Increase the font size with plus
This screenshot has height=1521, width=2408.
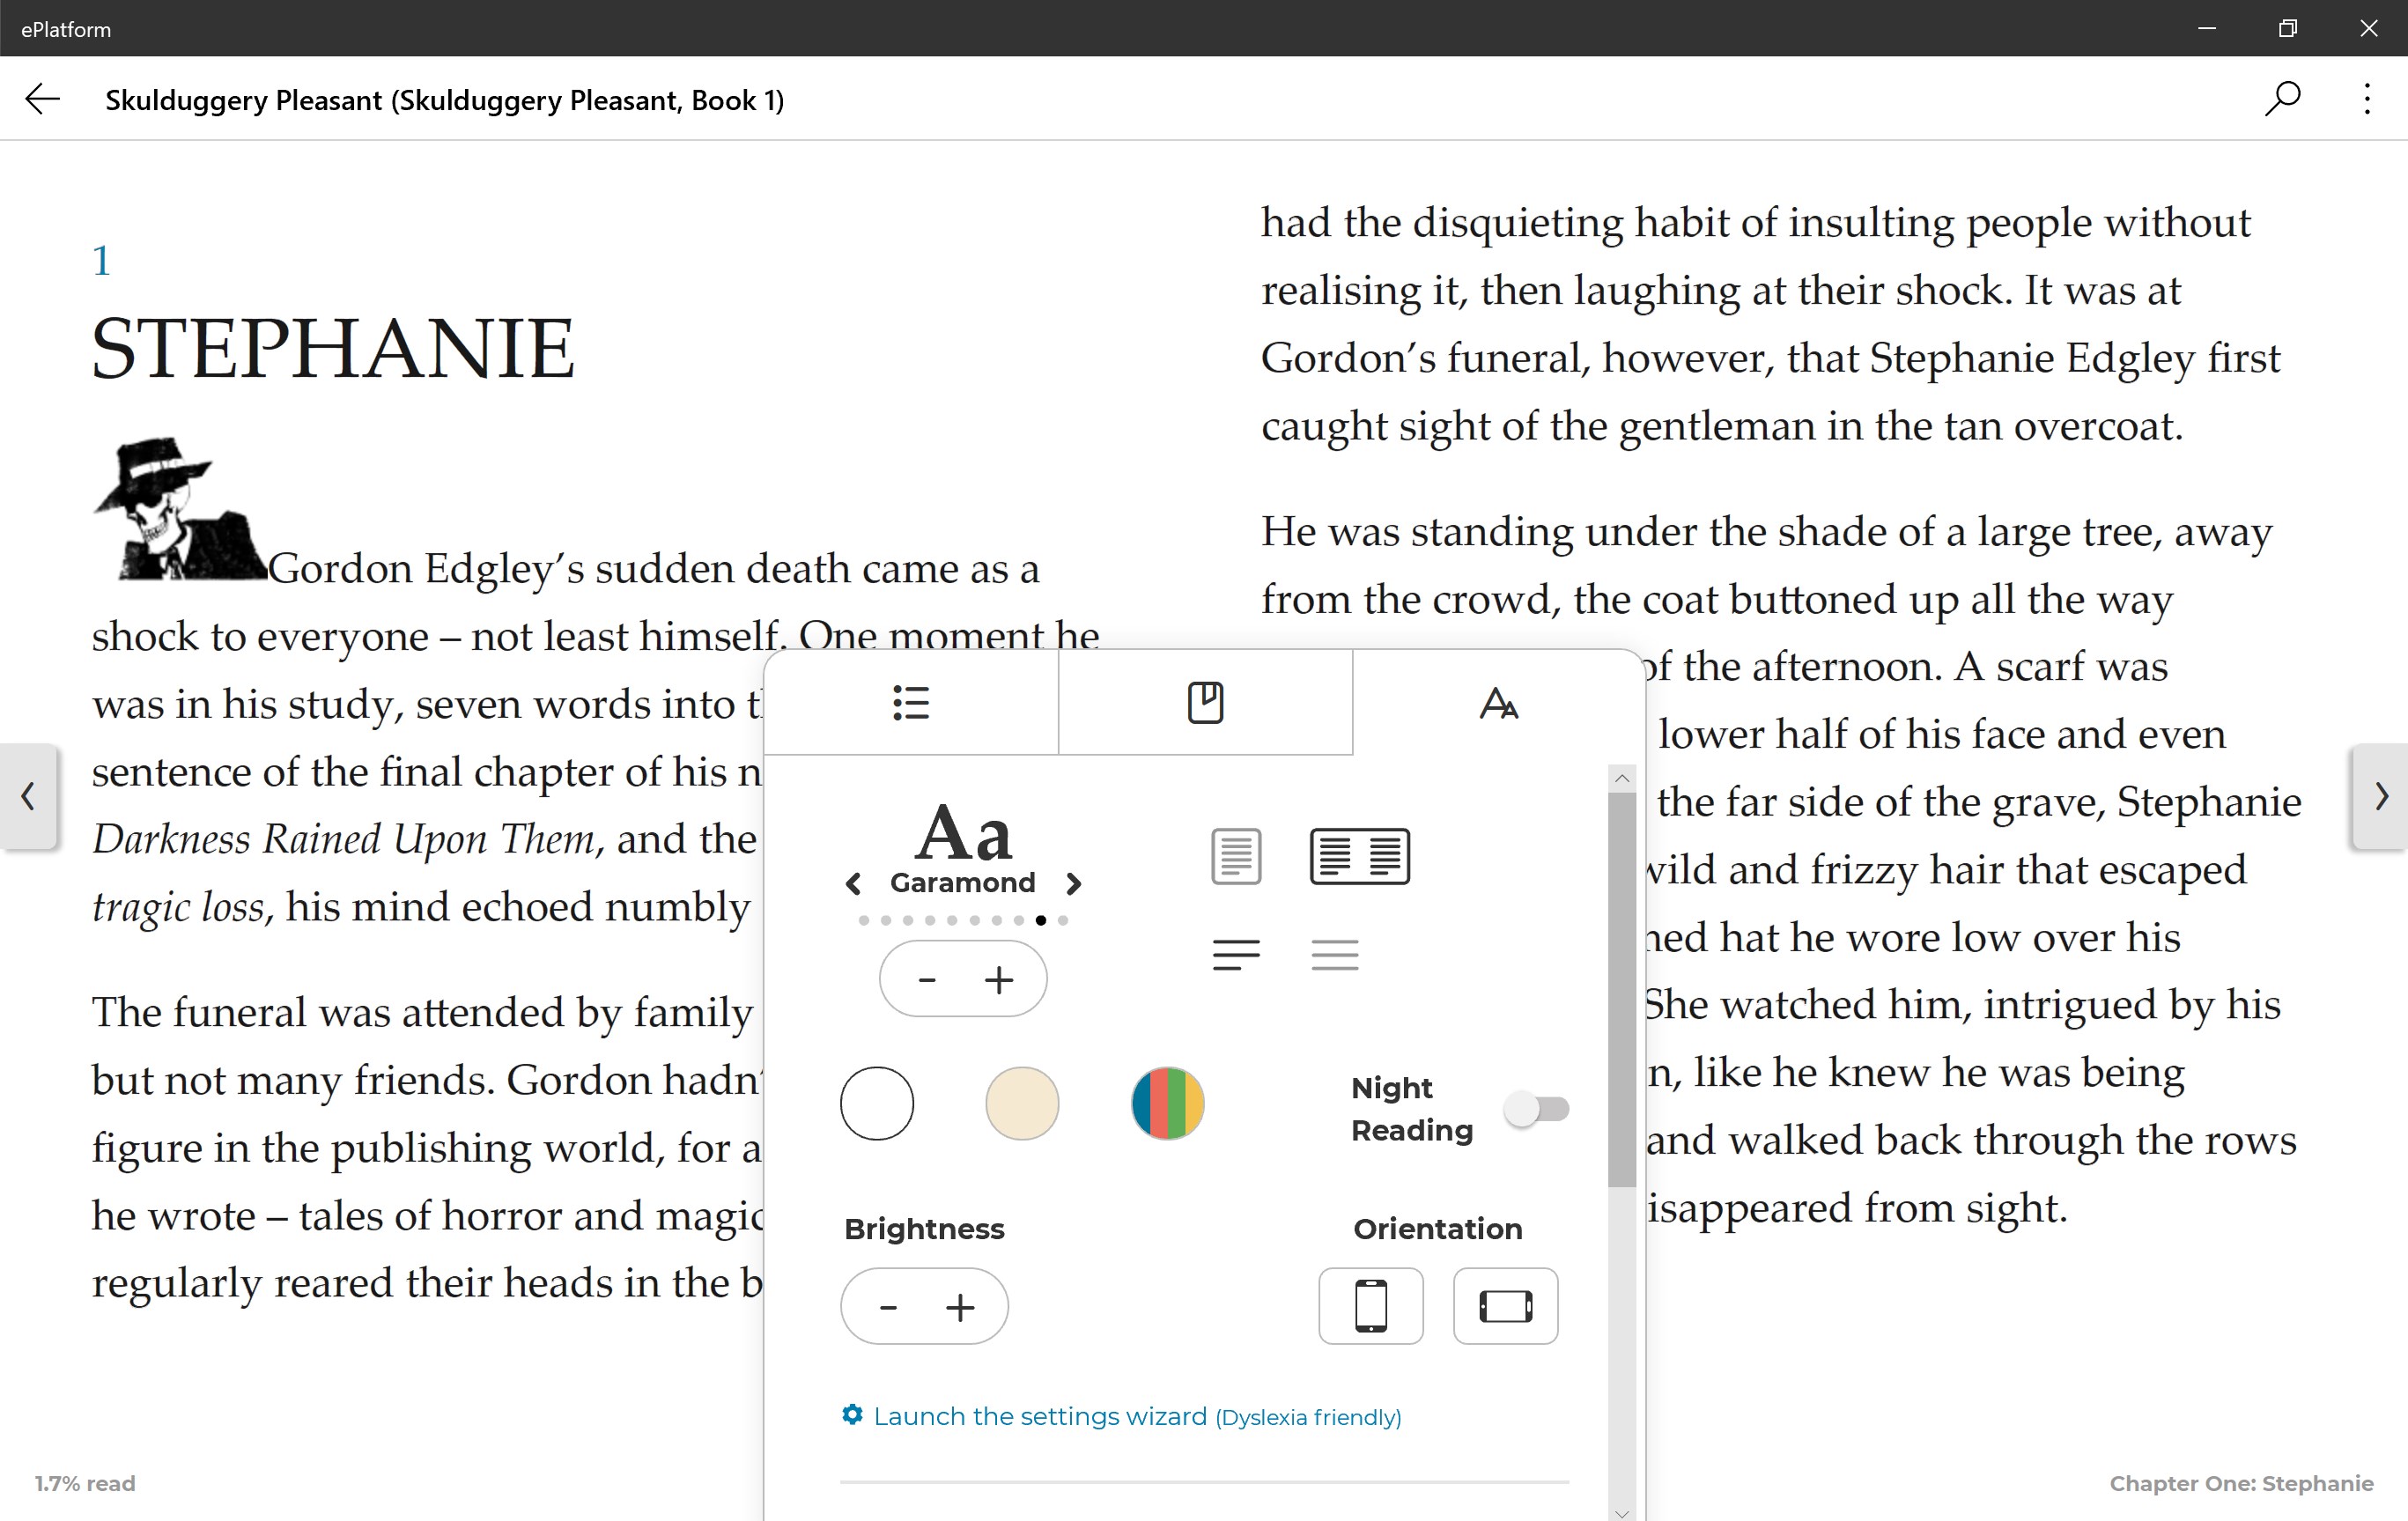pyautogui.click(x=998, y=980)
